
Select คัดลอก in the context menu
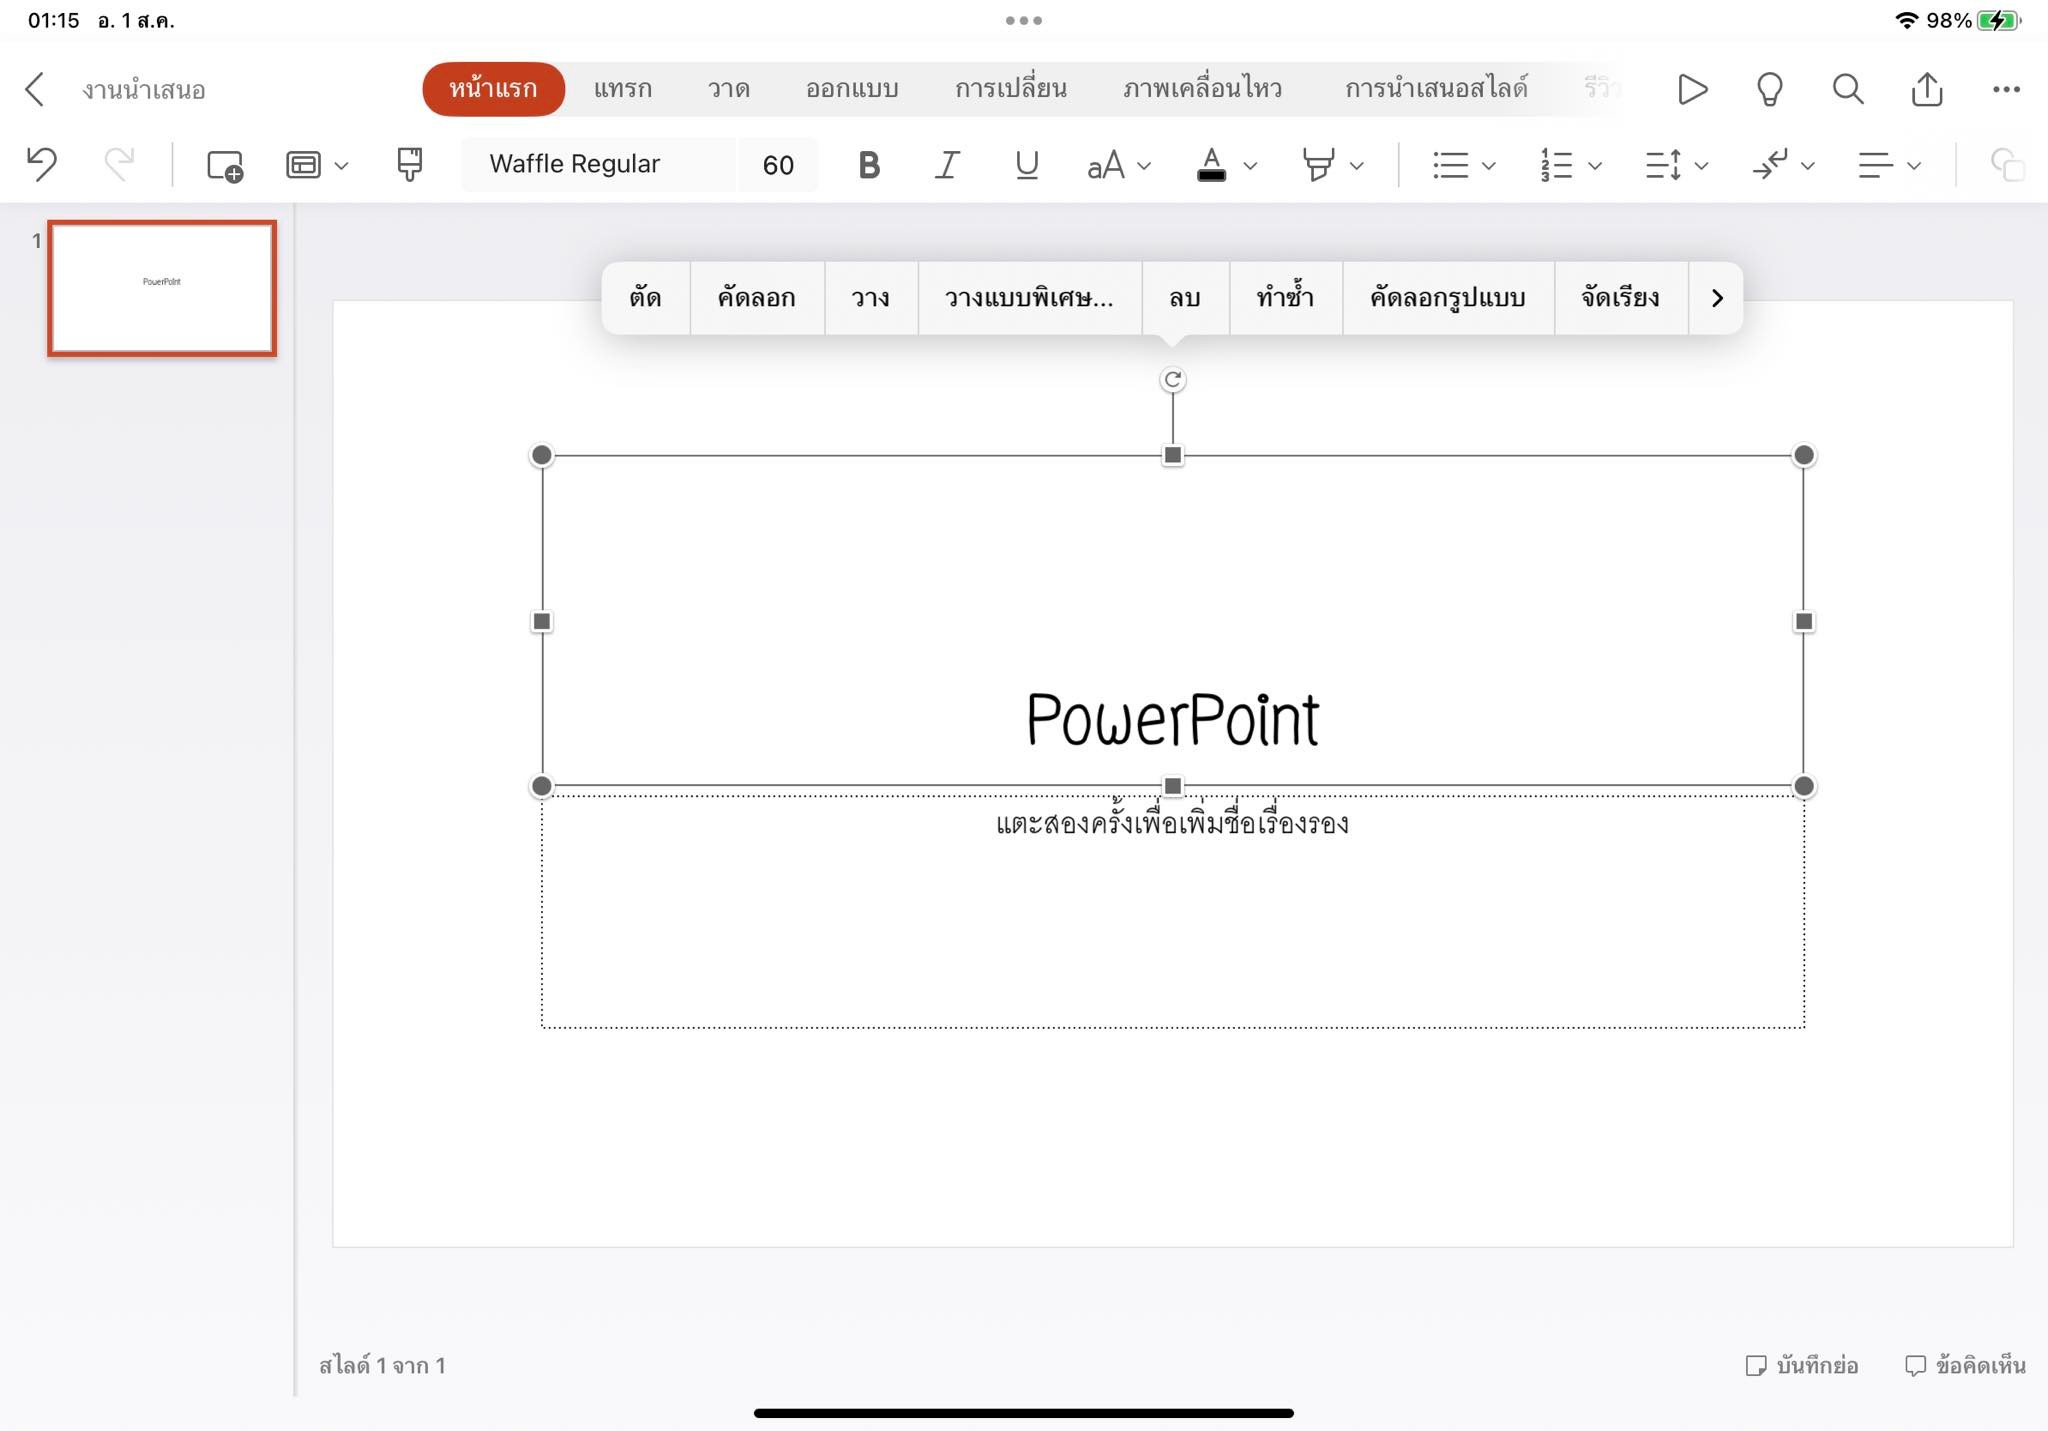(x=756, y=298)
